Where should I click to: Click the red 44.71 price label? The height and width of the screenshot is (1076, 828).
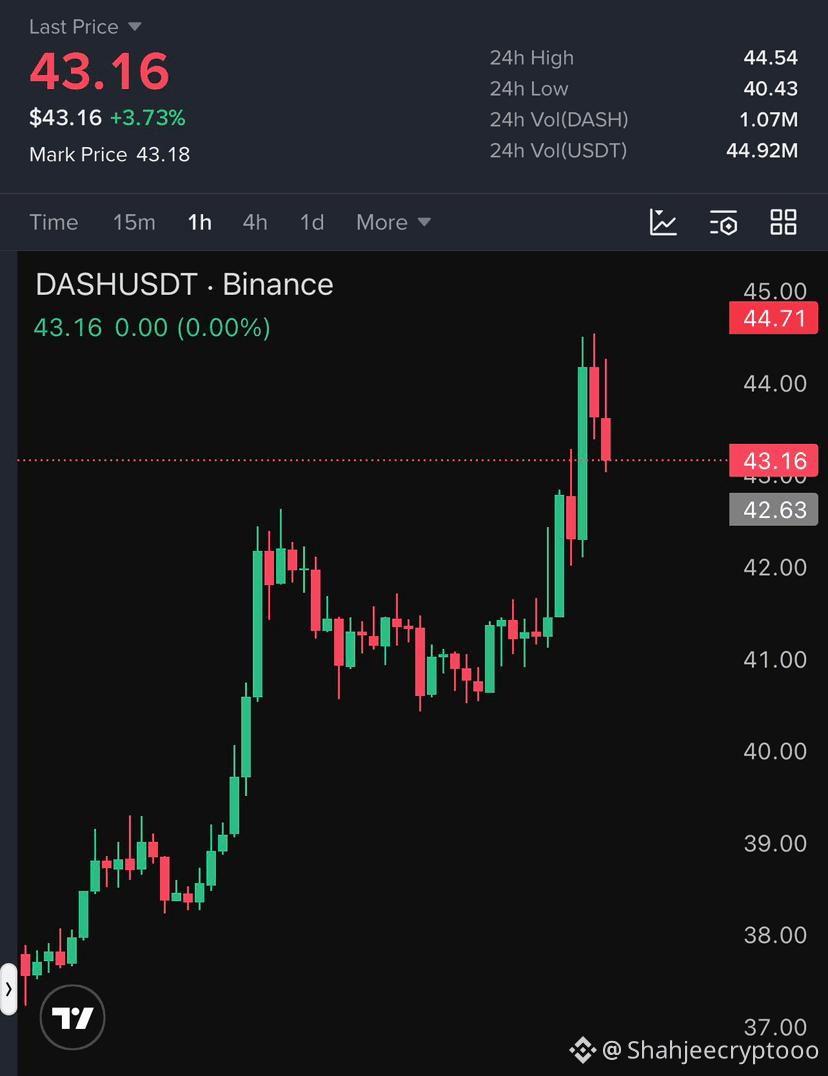[x=773, y=318]
